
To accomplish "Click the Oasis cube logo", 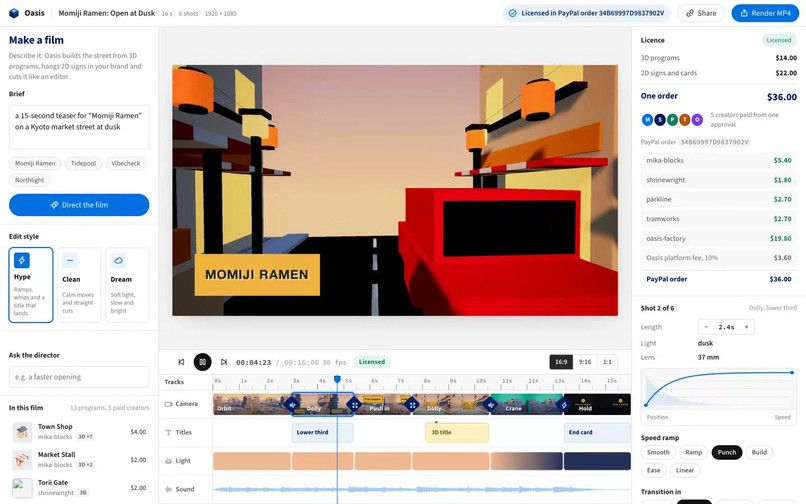I will pos(14,13).
